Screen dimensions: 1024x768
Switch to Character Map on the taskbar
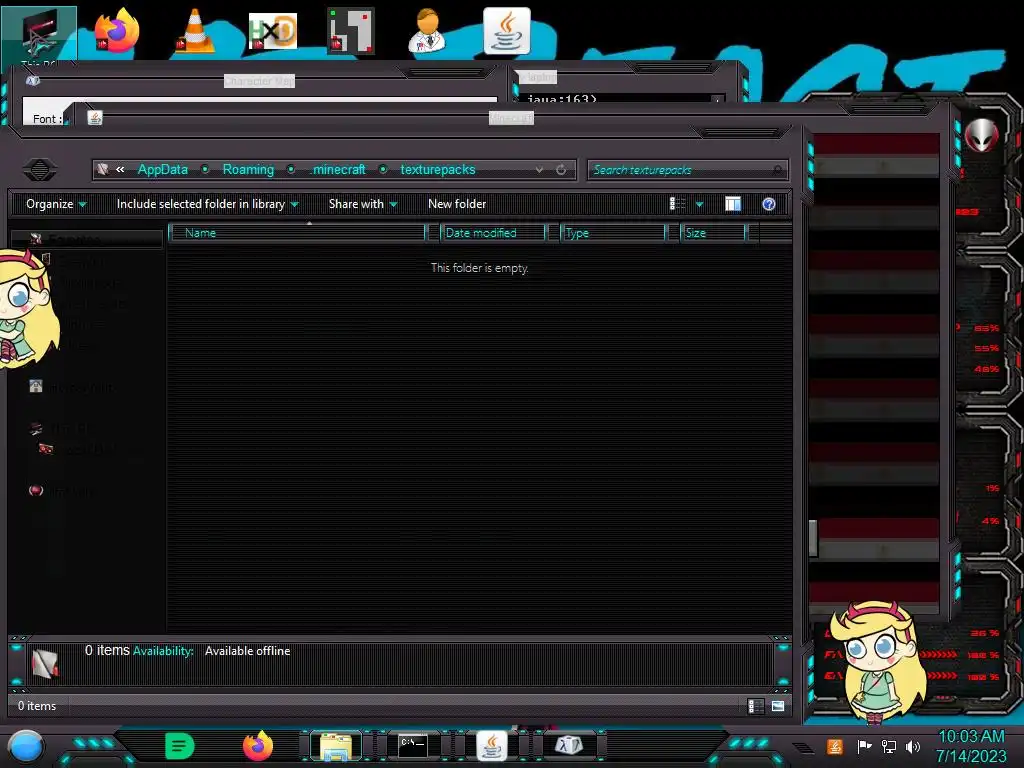point(569,746)
